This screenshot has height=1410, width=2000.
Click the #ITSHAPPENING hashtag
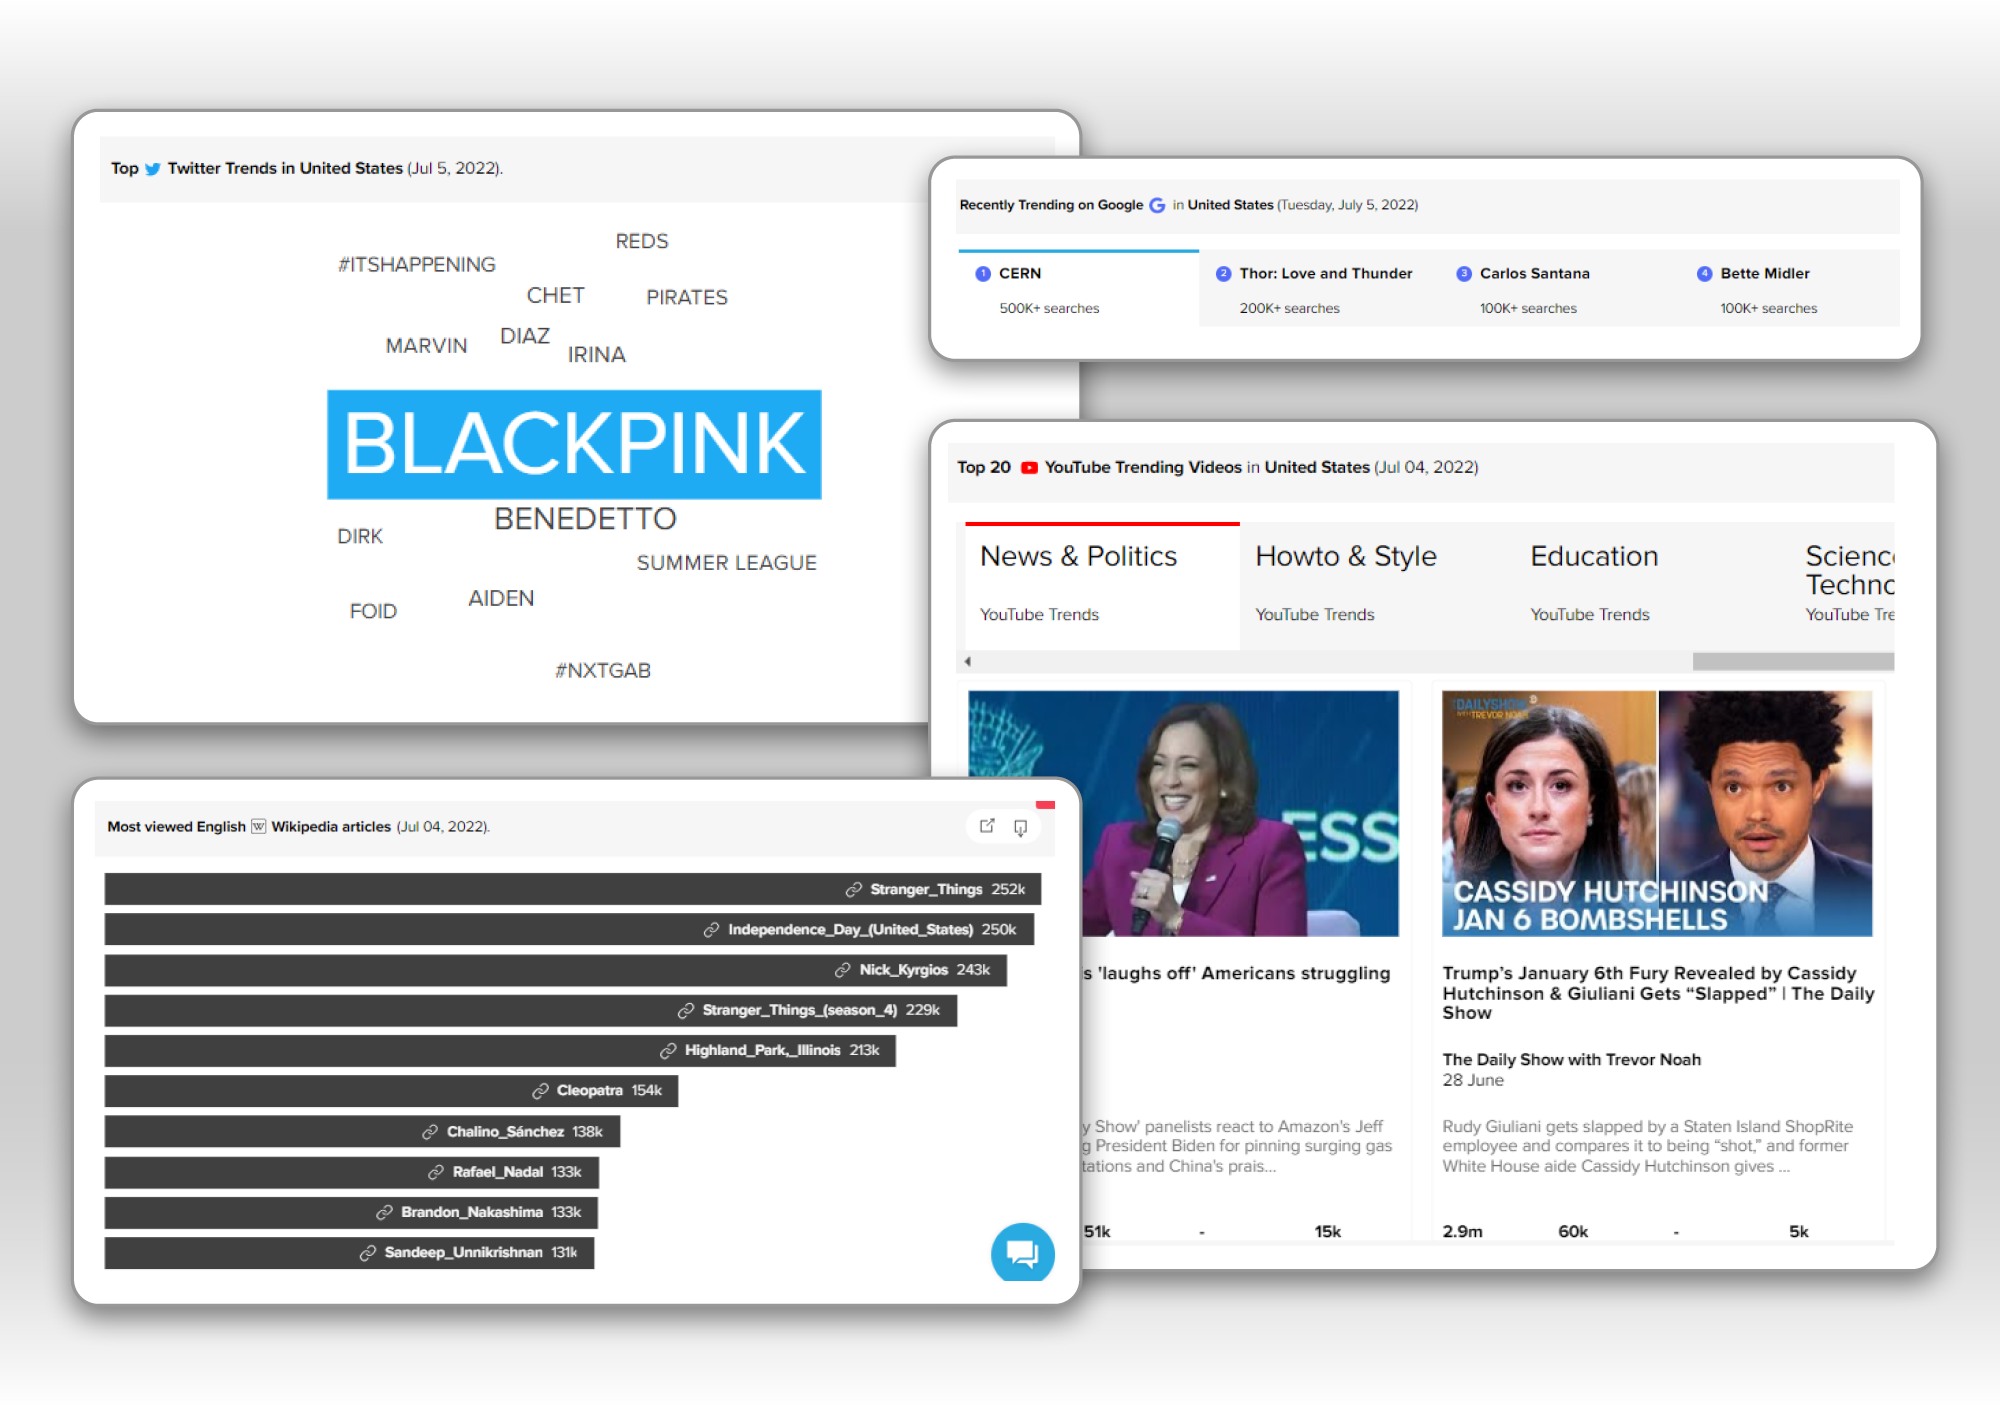(417, 265)
